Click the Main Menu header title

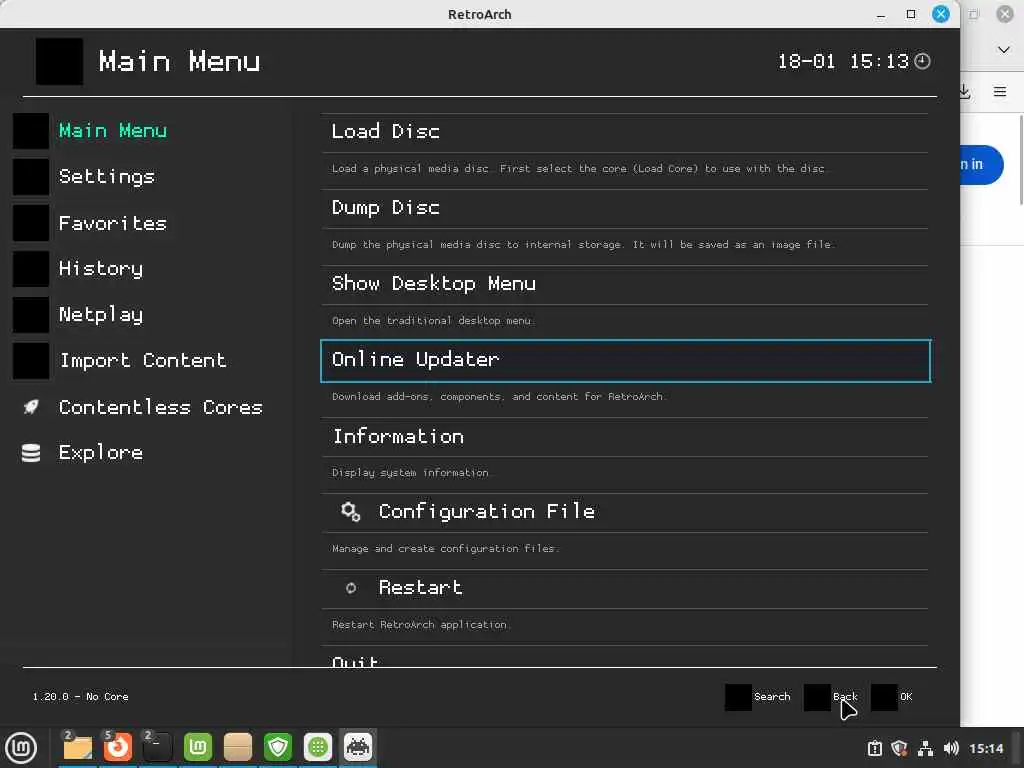coord(180,61)
